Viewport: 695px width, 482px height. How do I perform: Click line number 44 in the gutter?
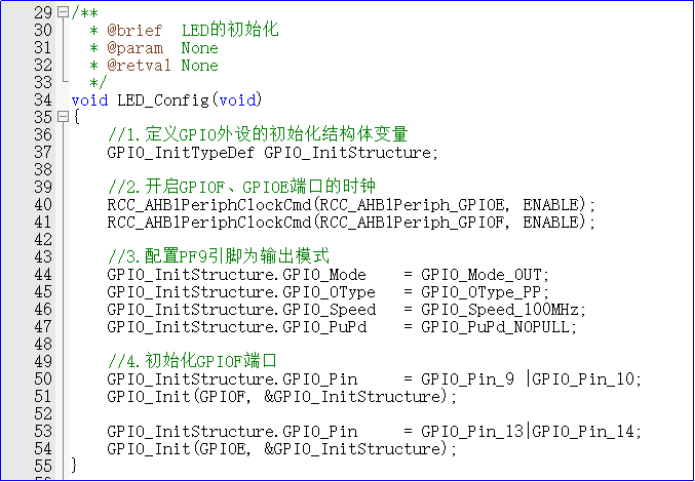tap(42, 275)
